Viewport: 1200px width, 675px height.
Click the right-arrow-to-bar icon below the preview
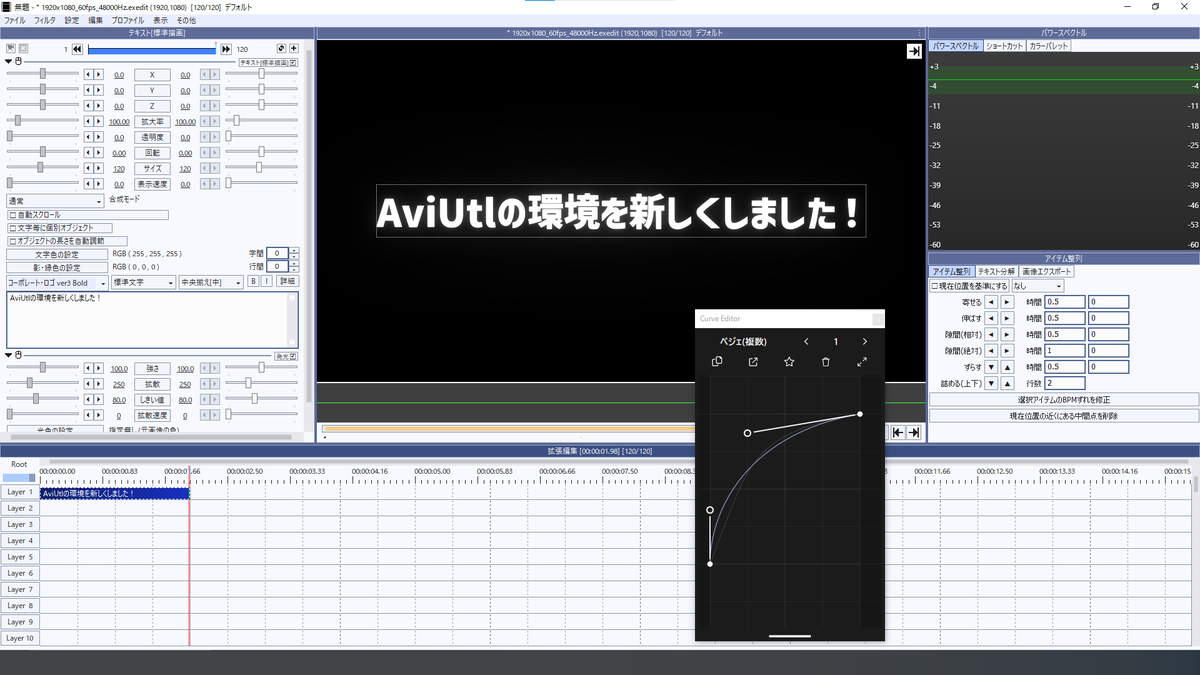(913, 432)
